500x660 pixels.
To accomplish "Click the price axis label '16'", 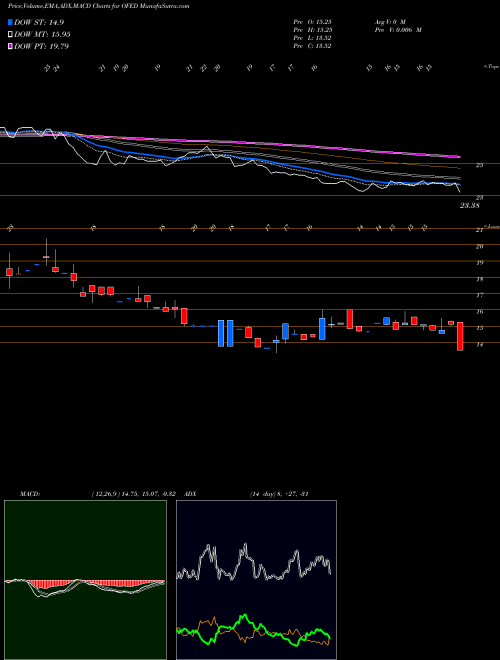I will pyautogui.click(x=479, y=311).
